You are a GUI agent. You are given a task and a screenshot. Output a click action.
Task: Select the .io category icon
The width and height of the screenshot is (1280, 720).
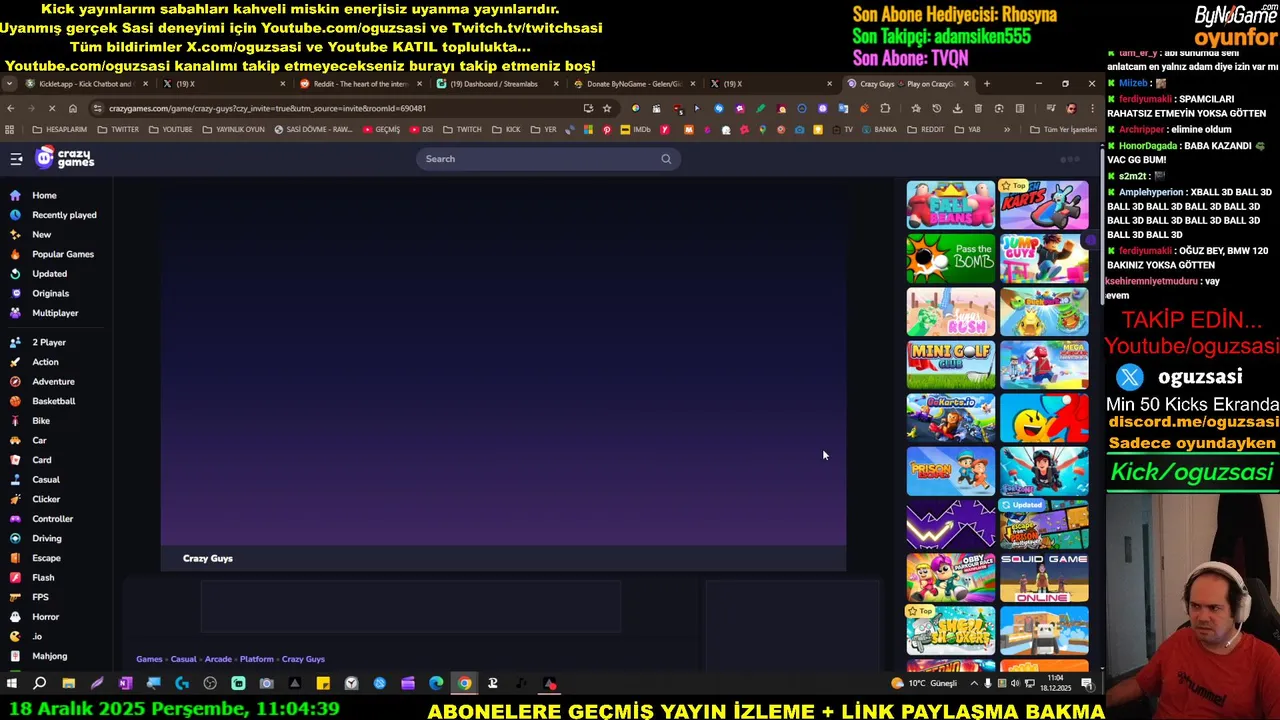click(15, 636)
